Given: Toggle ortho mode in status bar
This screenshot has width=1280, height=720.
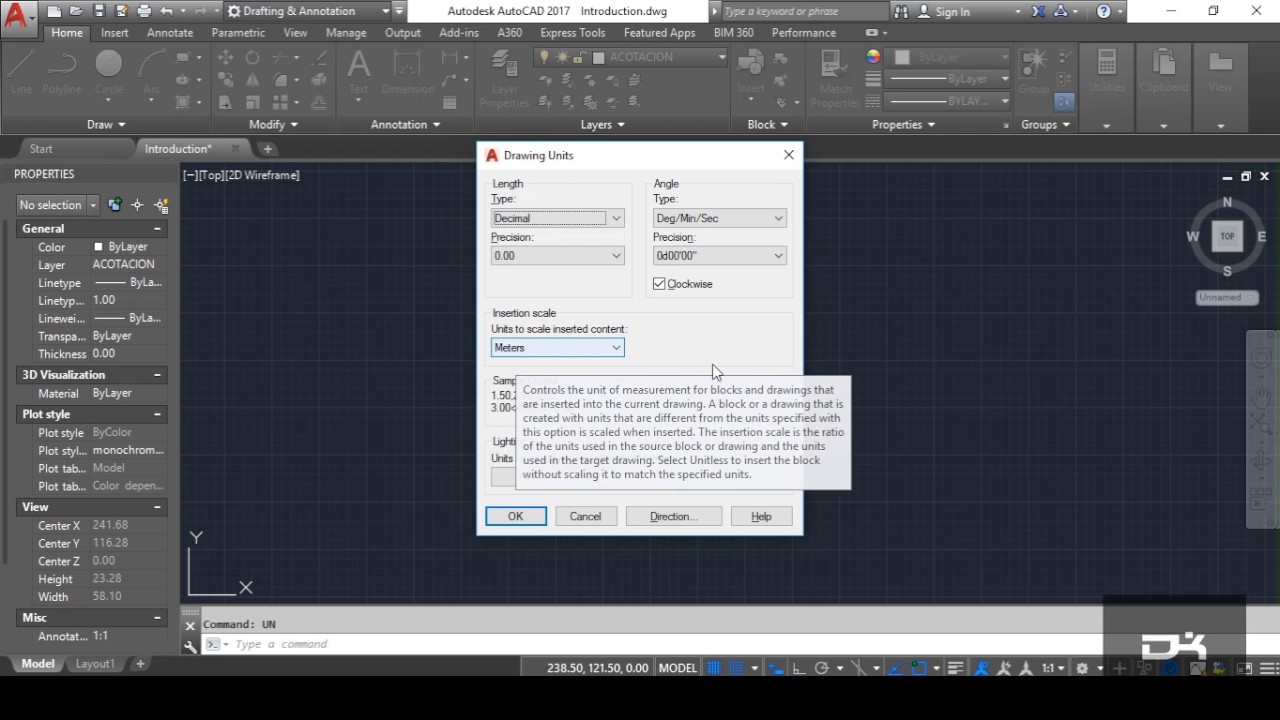Looking at the screenshot, I should coord(800,668).
